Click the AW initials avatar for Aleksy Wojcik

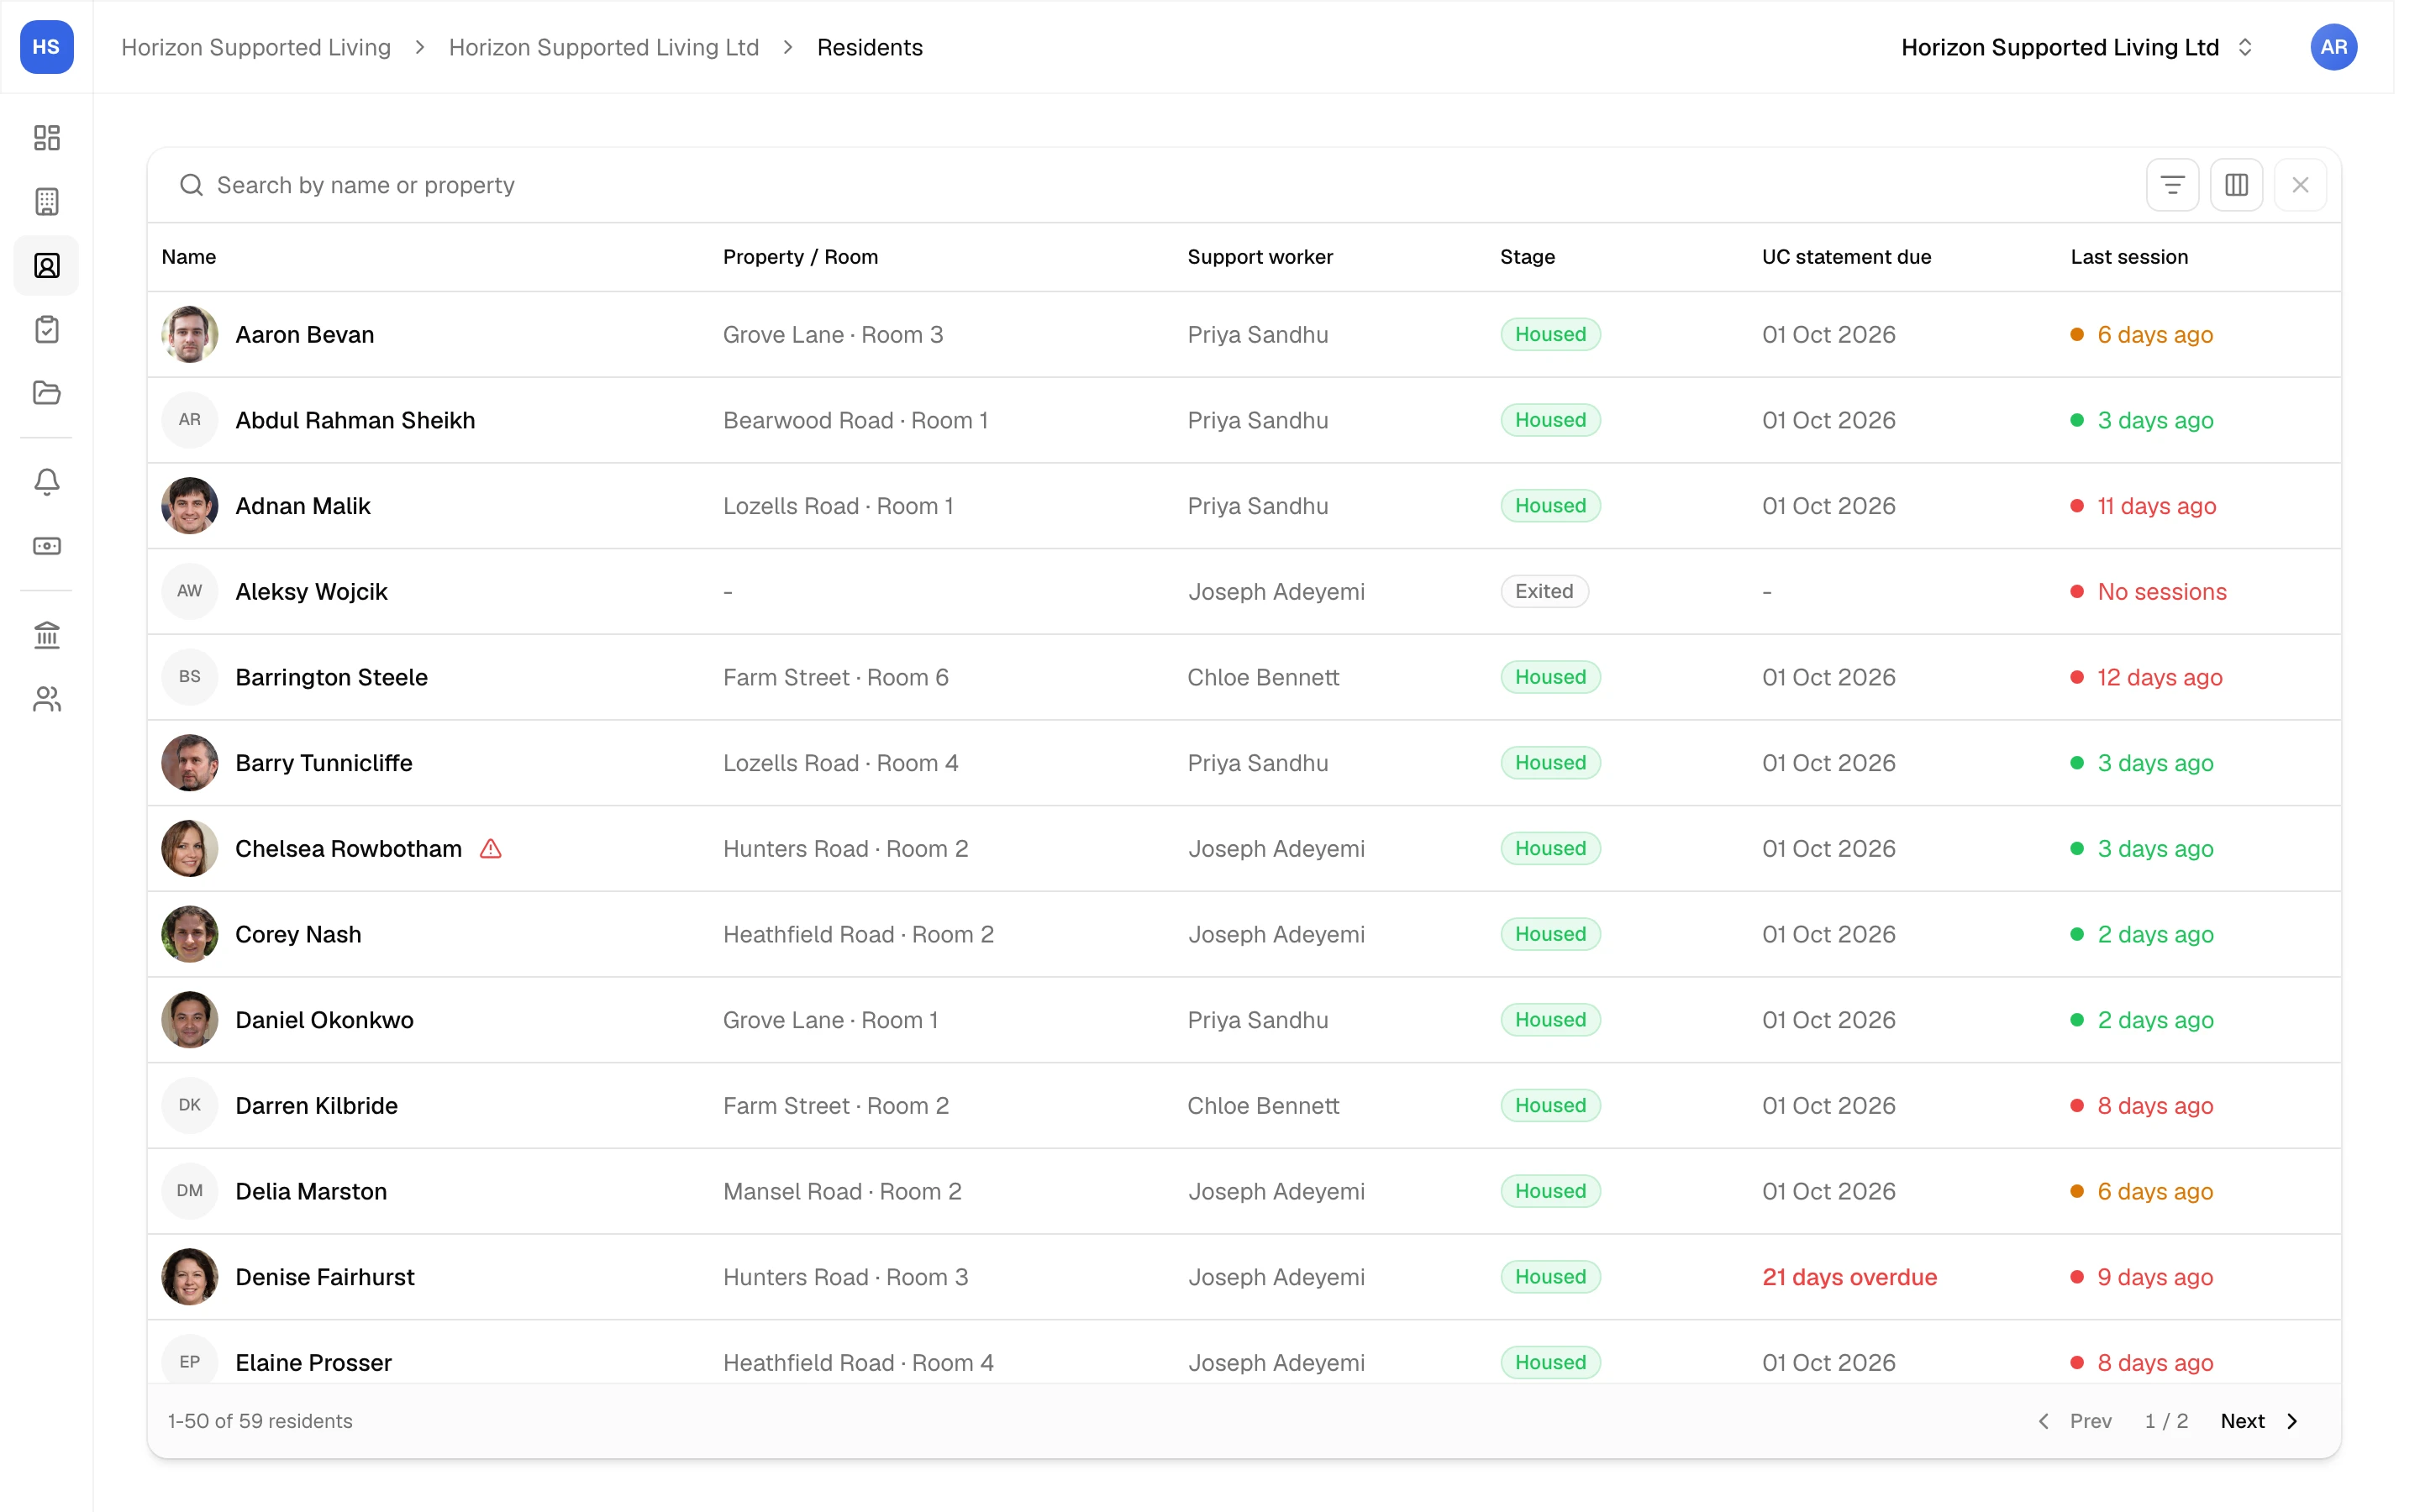[190, 591]
